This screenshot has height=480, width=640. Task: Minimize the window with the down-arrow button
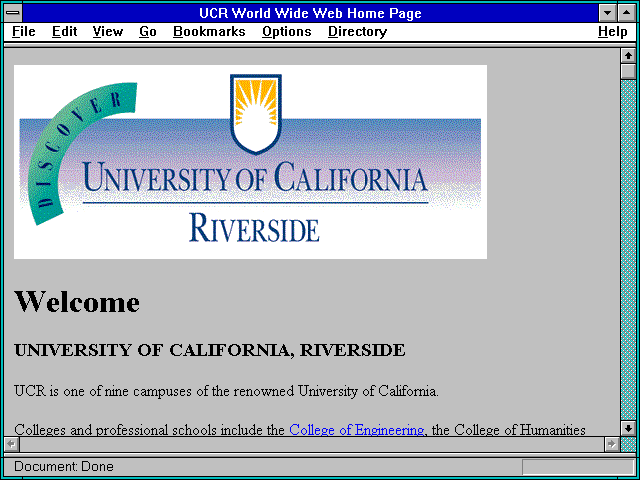(x=607, y=13)
